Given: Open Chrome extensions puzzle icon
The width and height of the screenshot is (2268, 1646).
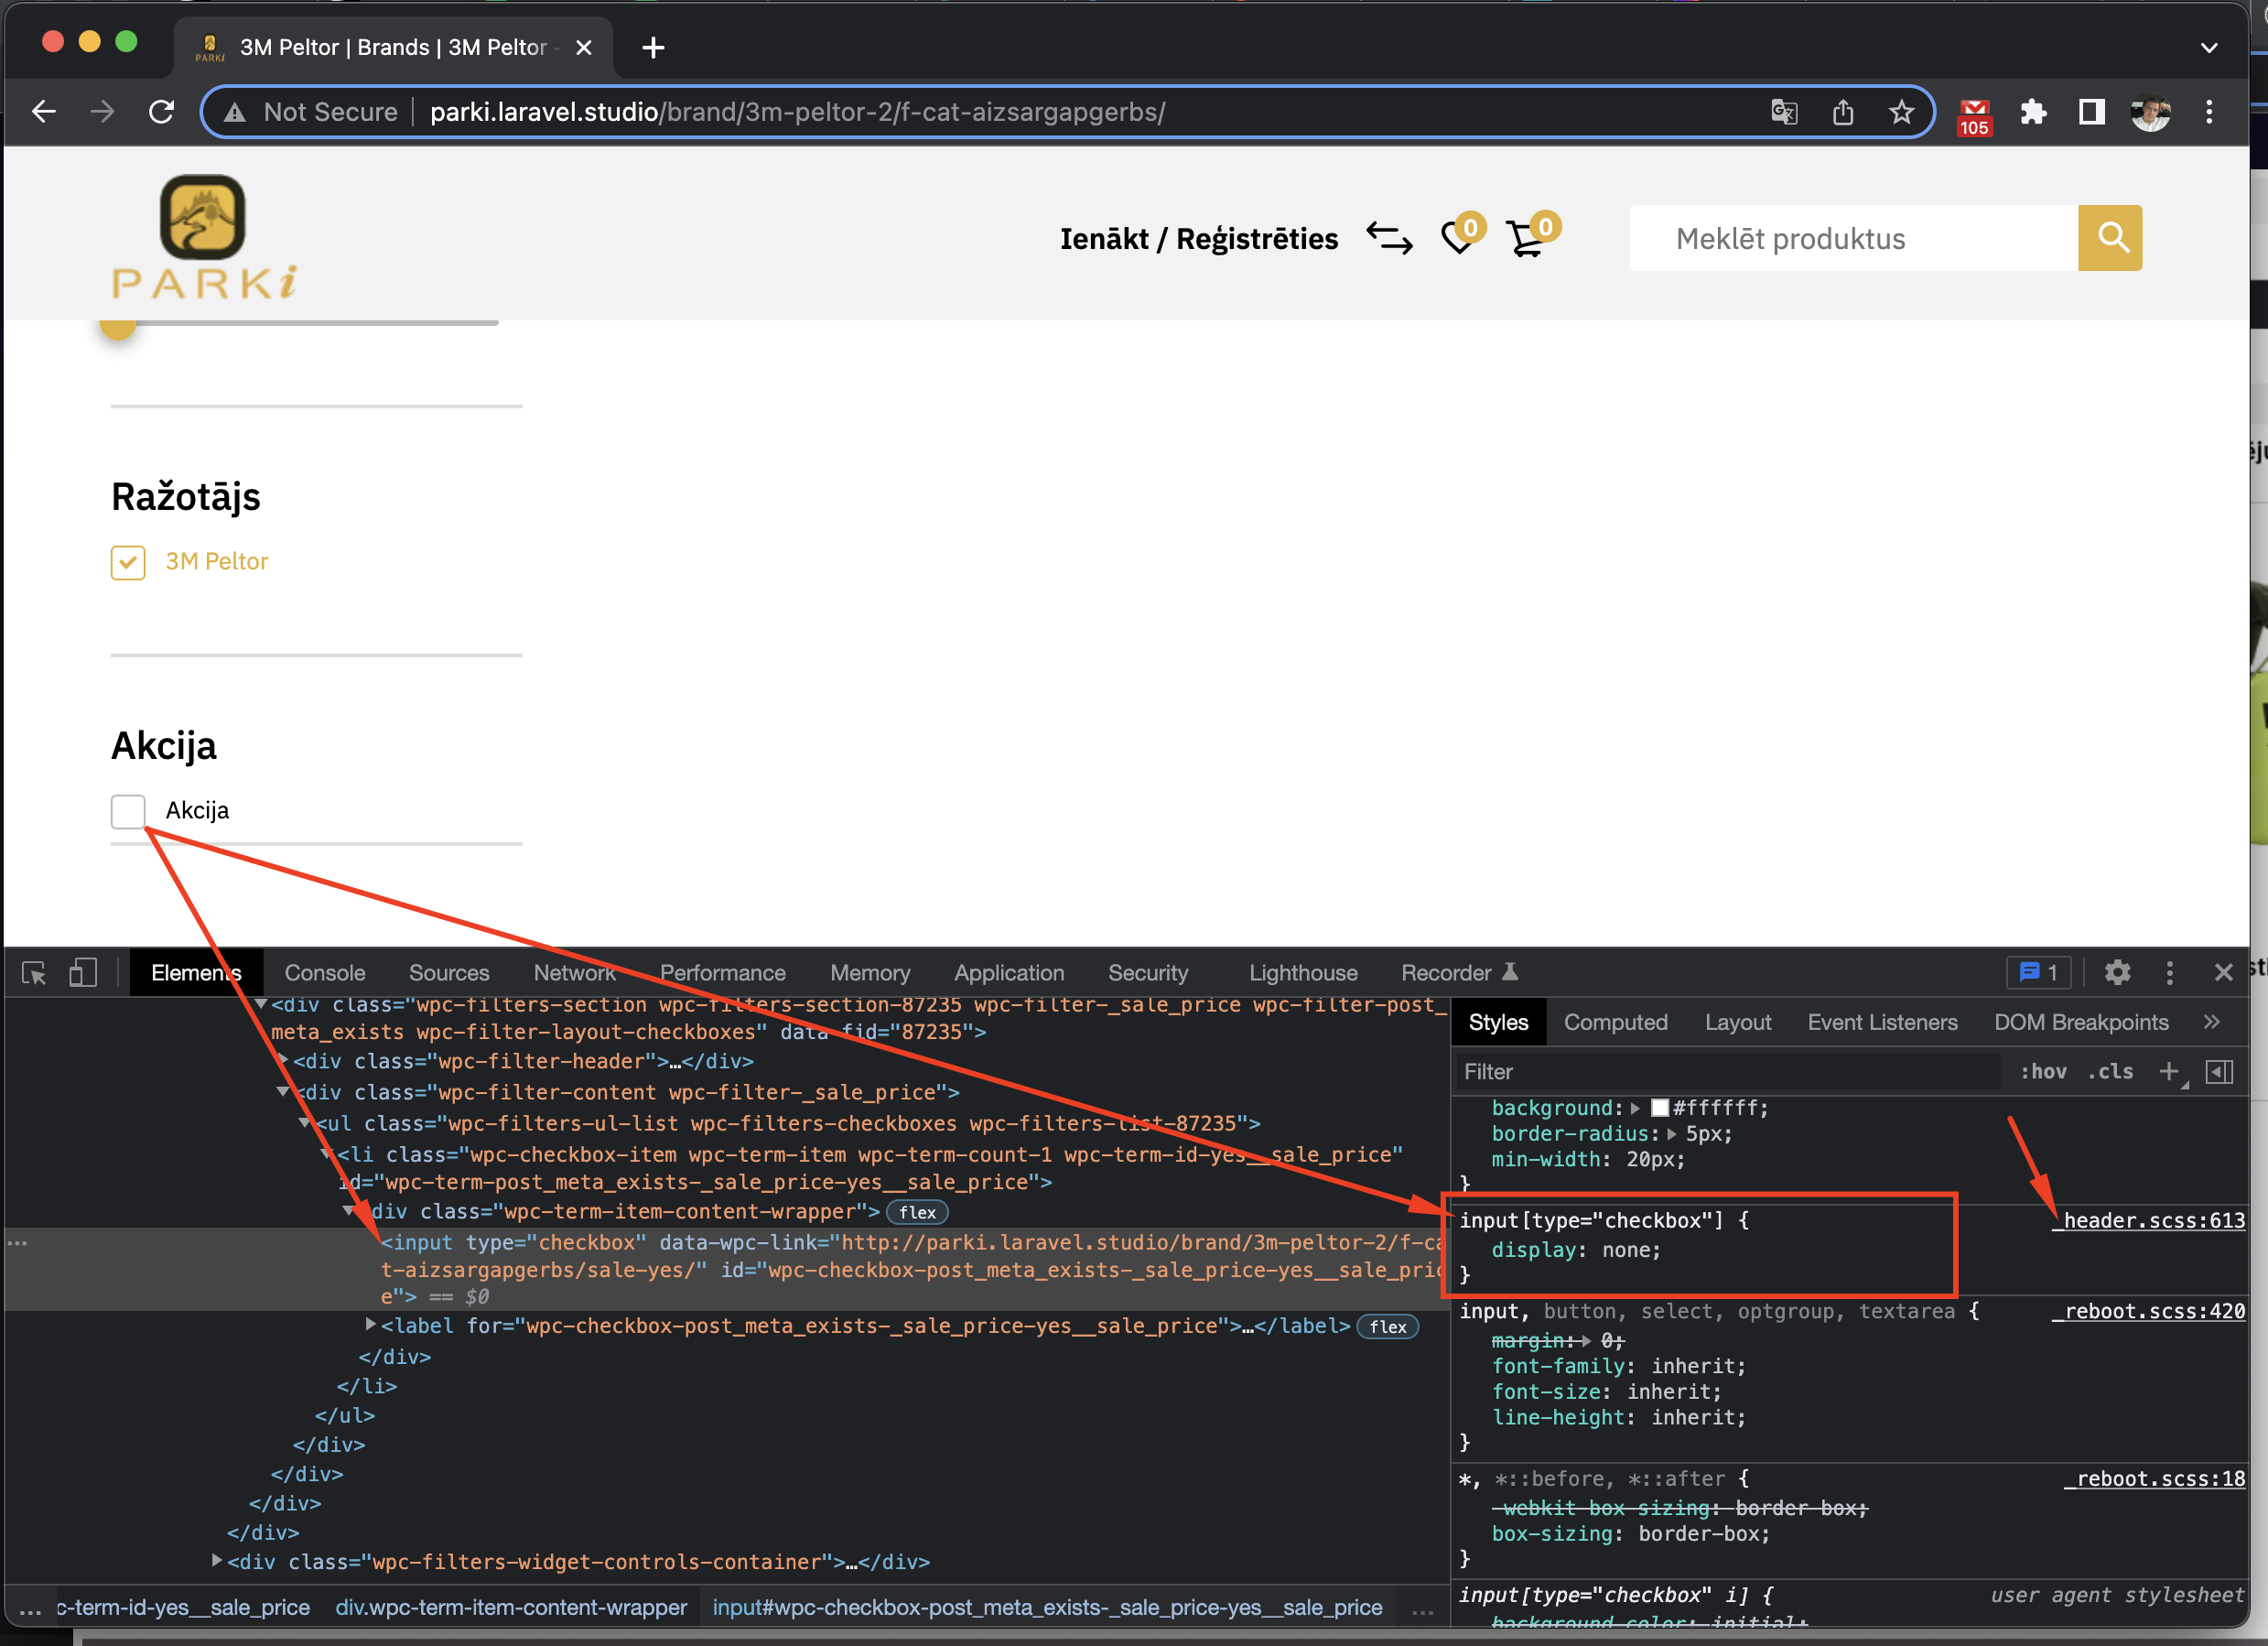Looking at the screenshot, I should [2032, 112].
